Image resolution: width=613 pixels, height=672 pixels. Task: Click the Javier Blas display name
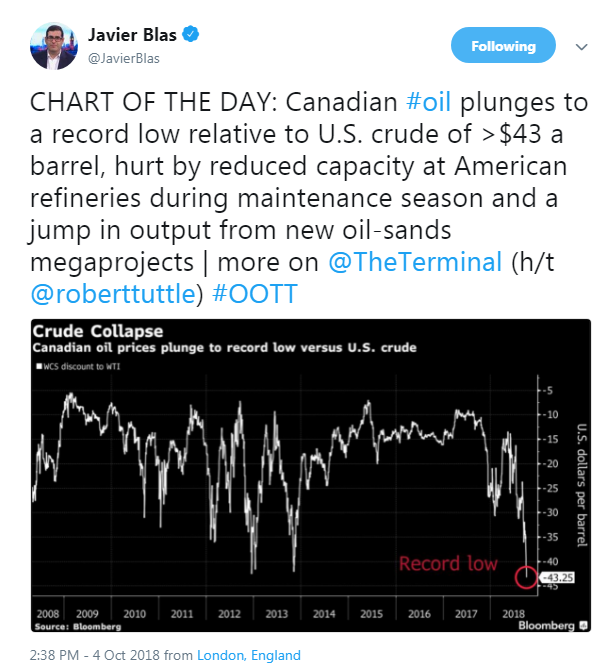tap(132, 35)
